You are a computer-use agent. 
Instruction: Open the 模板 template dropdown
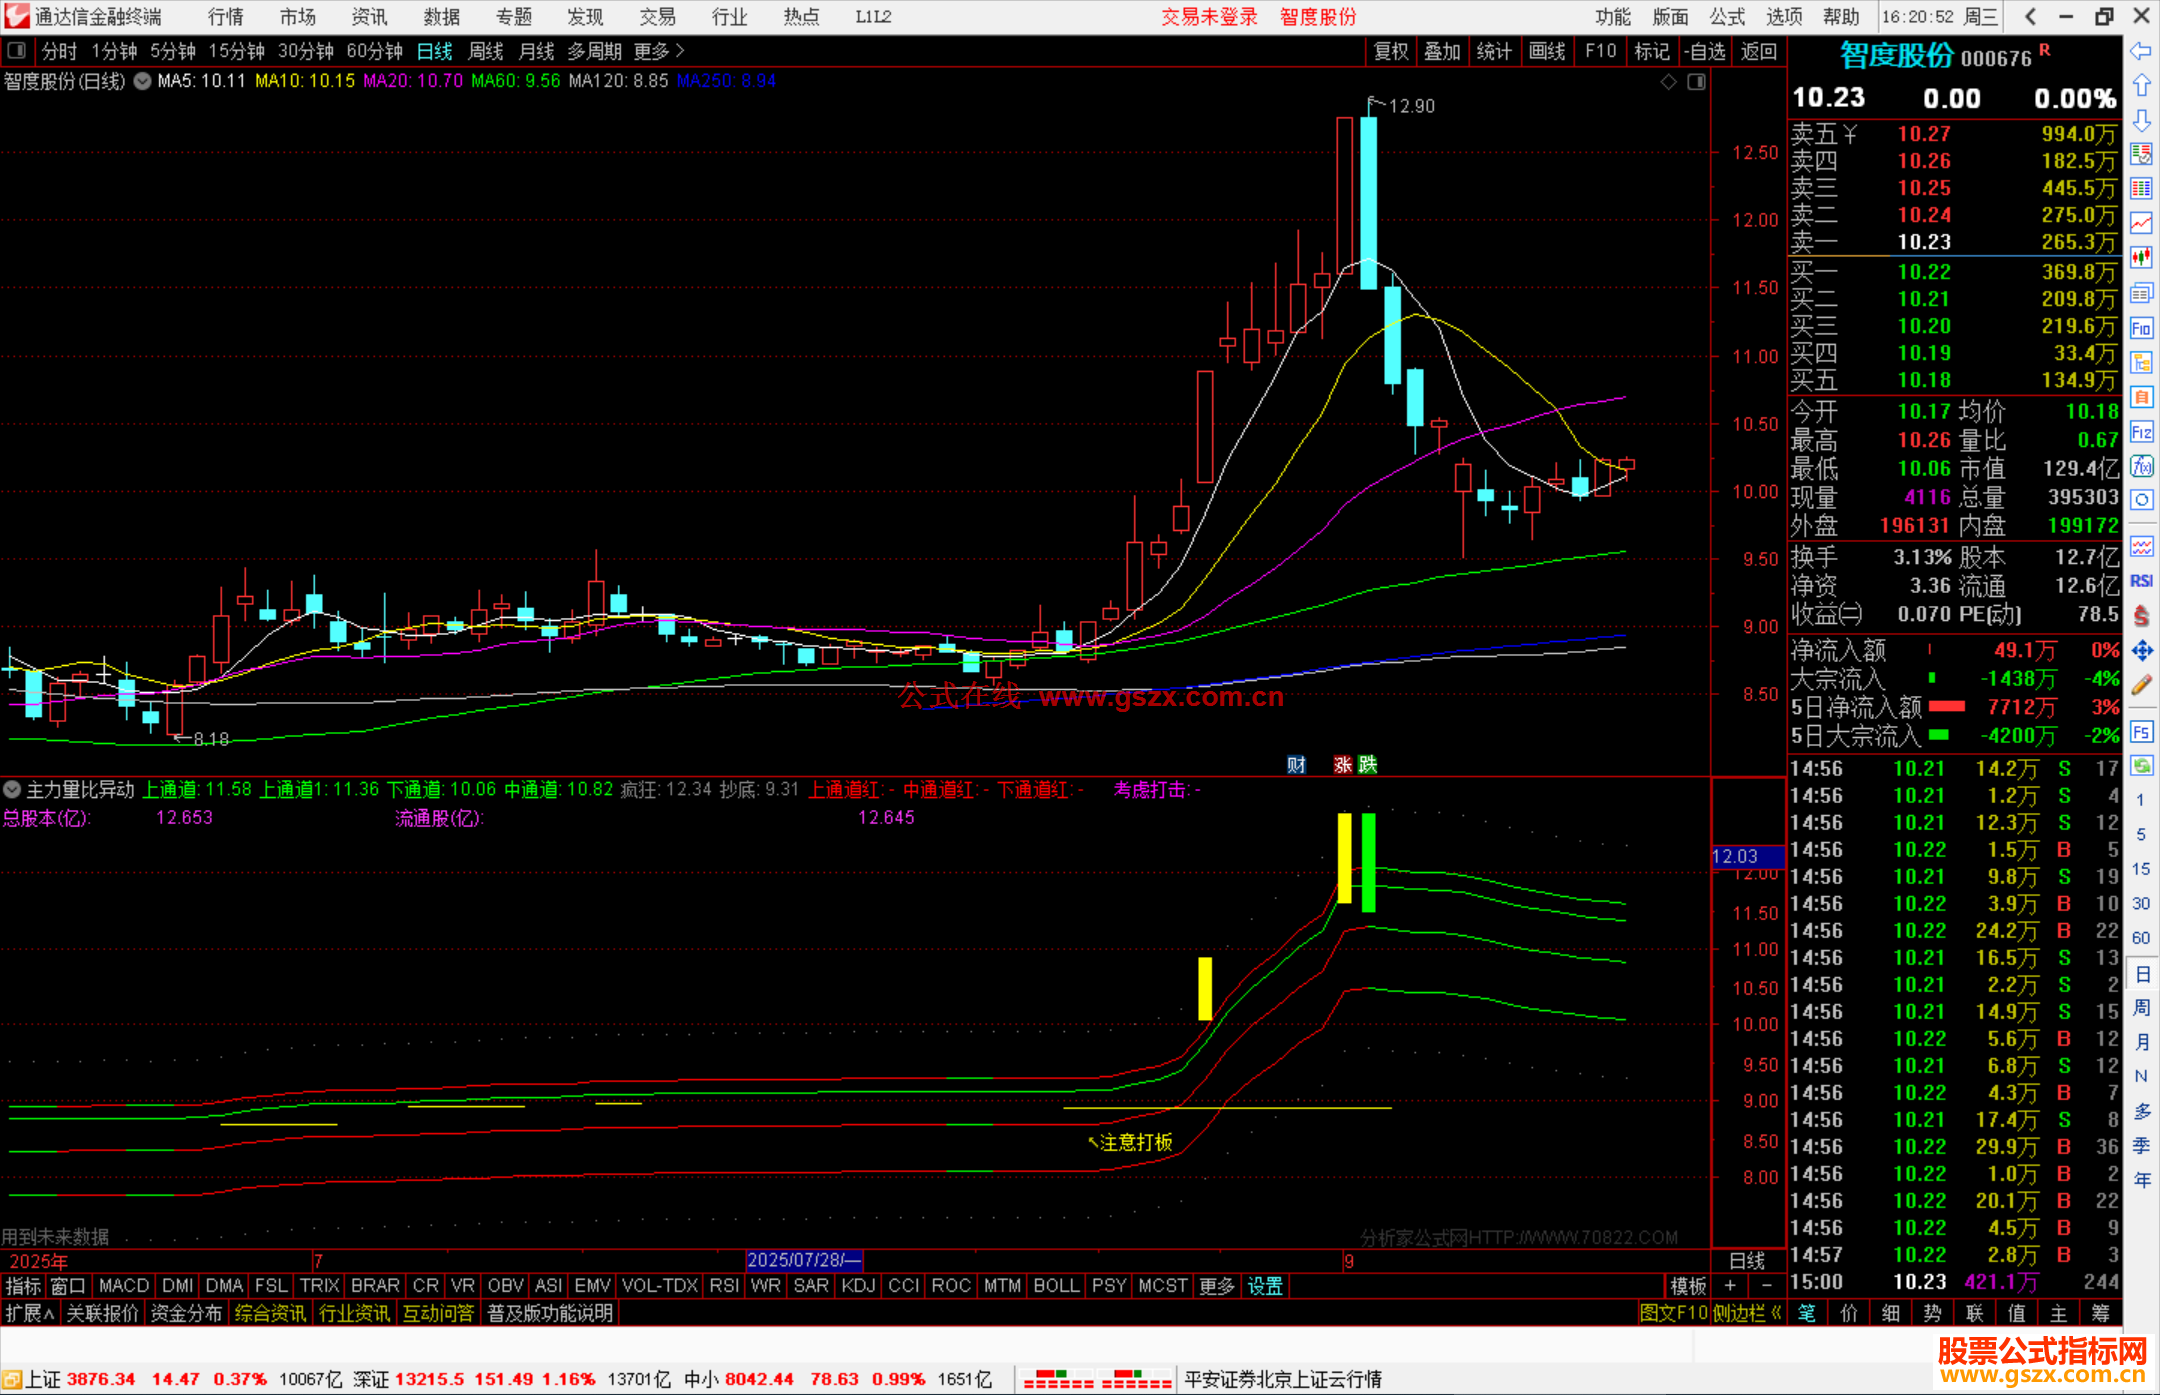point(1688,1286)
